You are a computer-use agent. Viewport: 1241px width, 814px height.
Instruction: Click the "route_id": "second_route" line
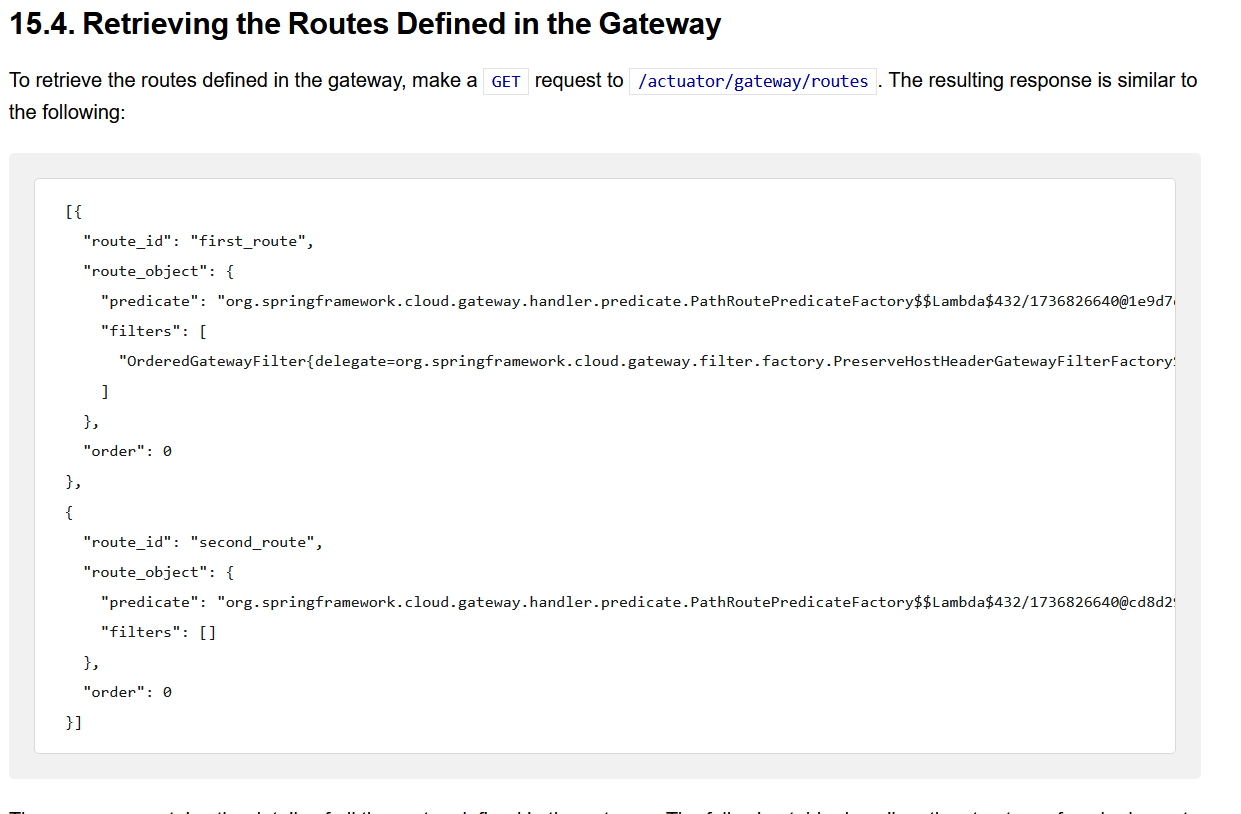coord(203,542)
